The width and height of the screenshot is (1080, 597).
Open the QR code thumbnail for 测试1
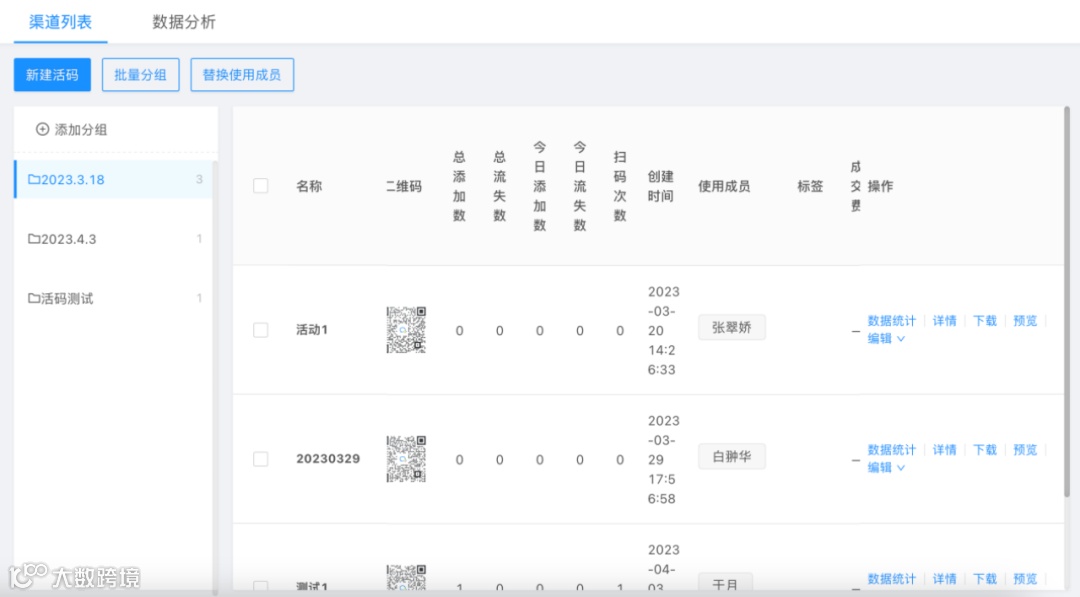[406, 577]
